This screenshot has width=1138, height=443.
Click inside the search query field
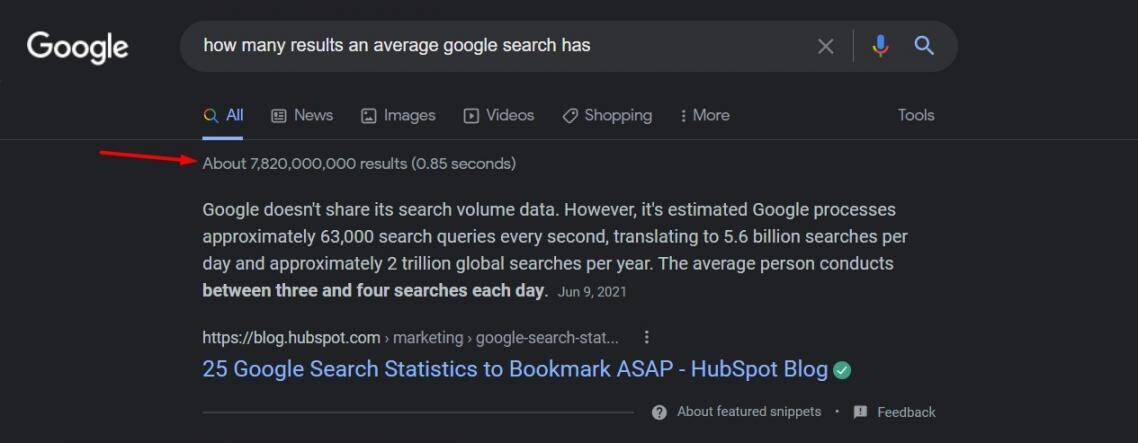tap(500, 46)
